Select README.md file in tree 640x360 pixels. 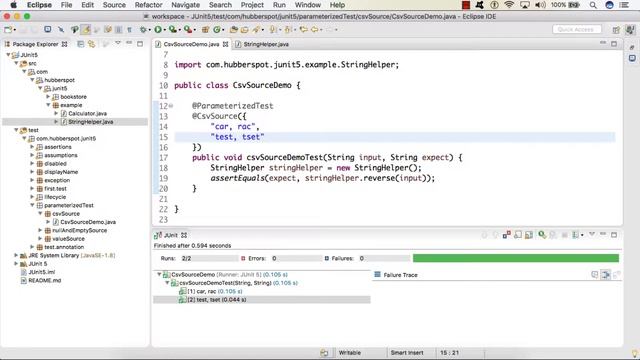point(44,280)
